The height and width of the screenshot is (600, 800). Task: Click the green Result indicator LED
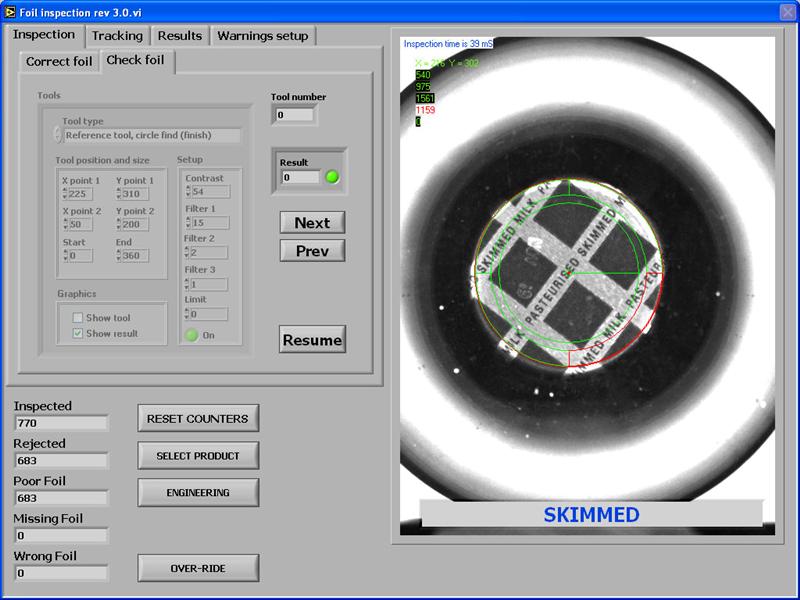(x=332, y=177)
